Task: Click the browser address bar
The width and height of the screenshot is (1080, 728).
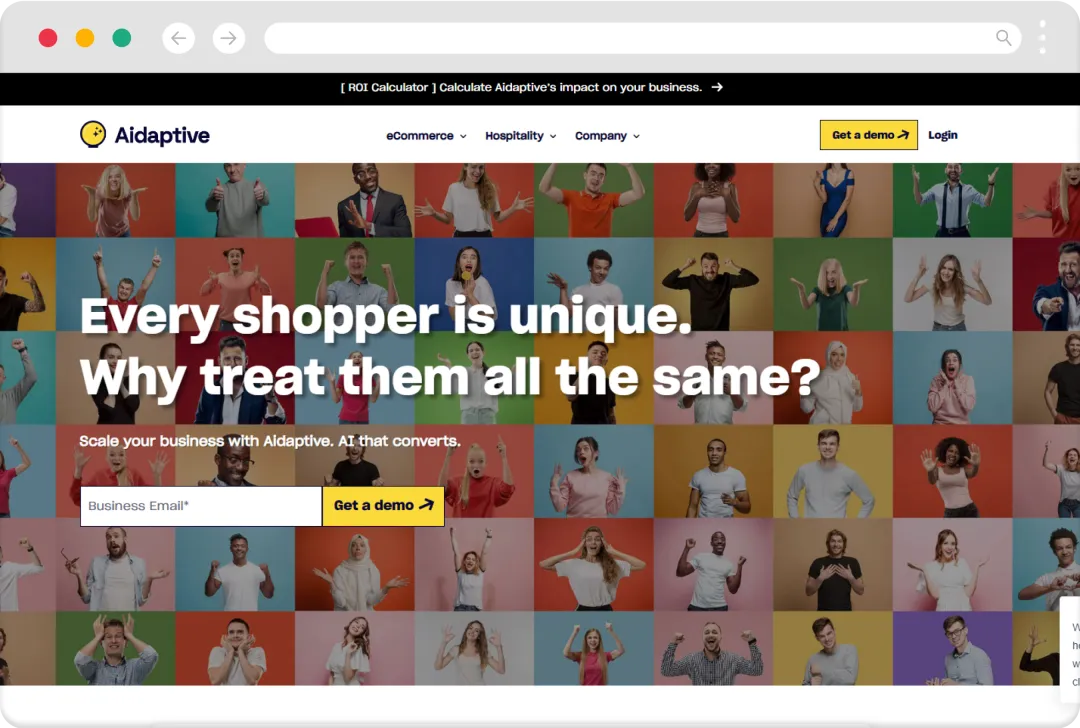Action: coord(643,38)
